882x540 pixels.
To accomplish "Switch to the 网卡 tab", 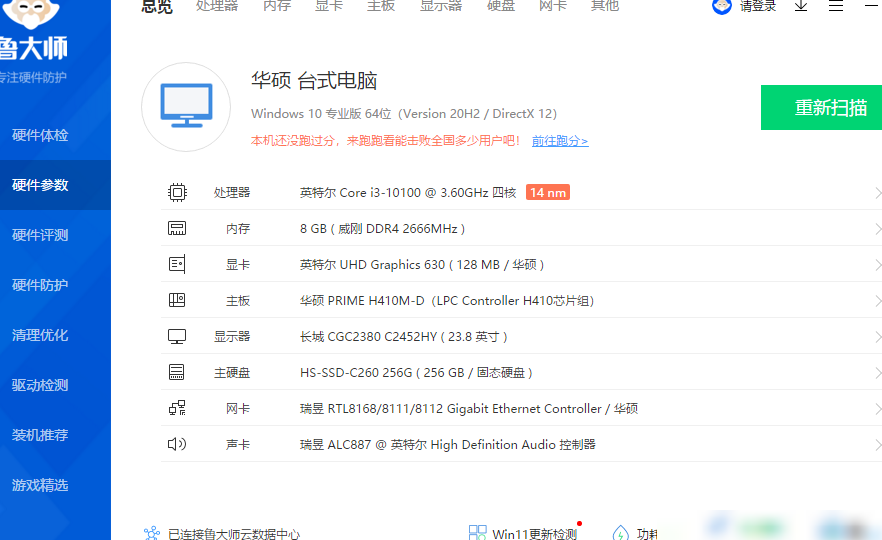I will point(553,6).
